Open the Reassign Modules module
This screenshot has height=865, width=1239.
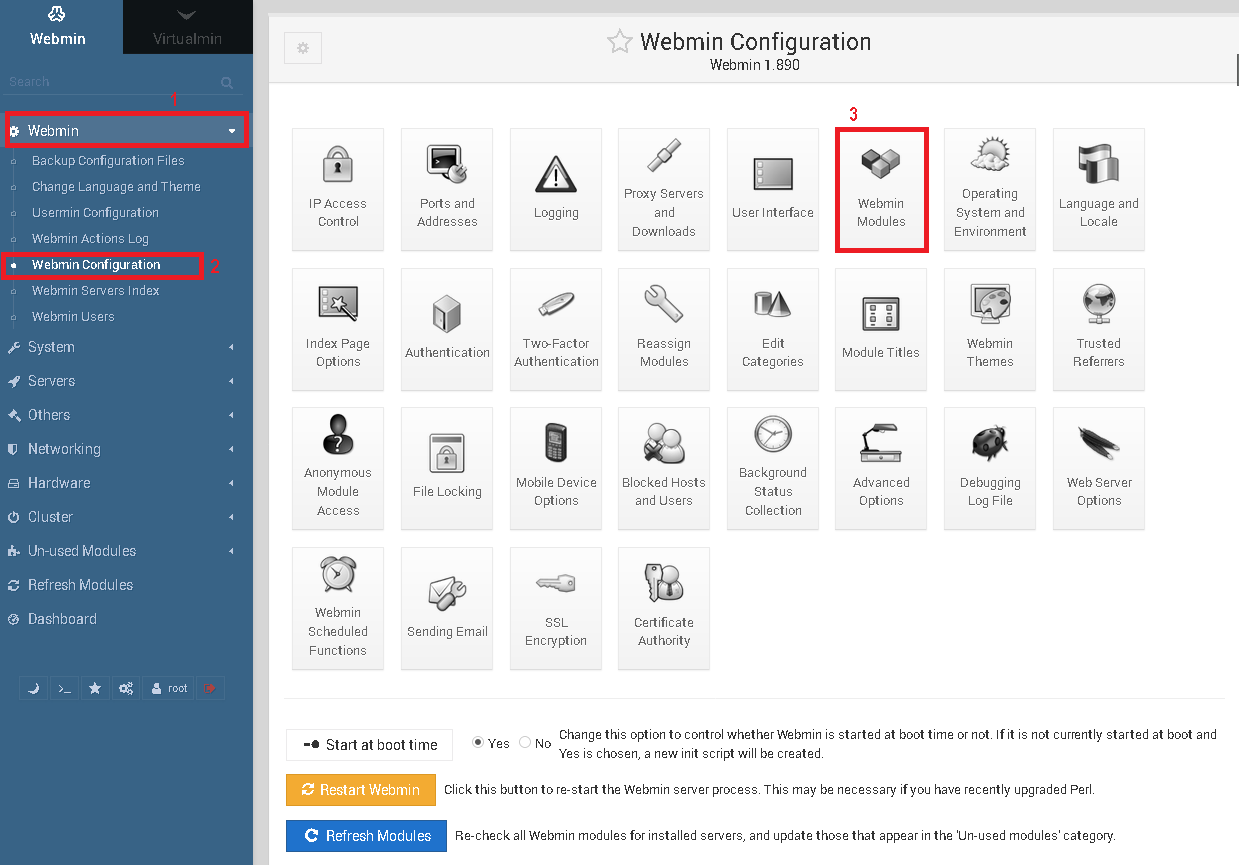pyautogui.click(x=663, y=329)
